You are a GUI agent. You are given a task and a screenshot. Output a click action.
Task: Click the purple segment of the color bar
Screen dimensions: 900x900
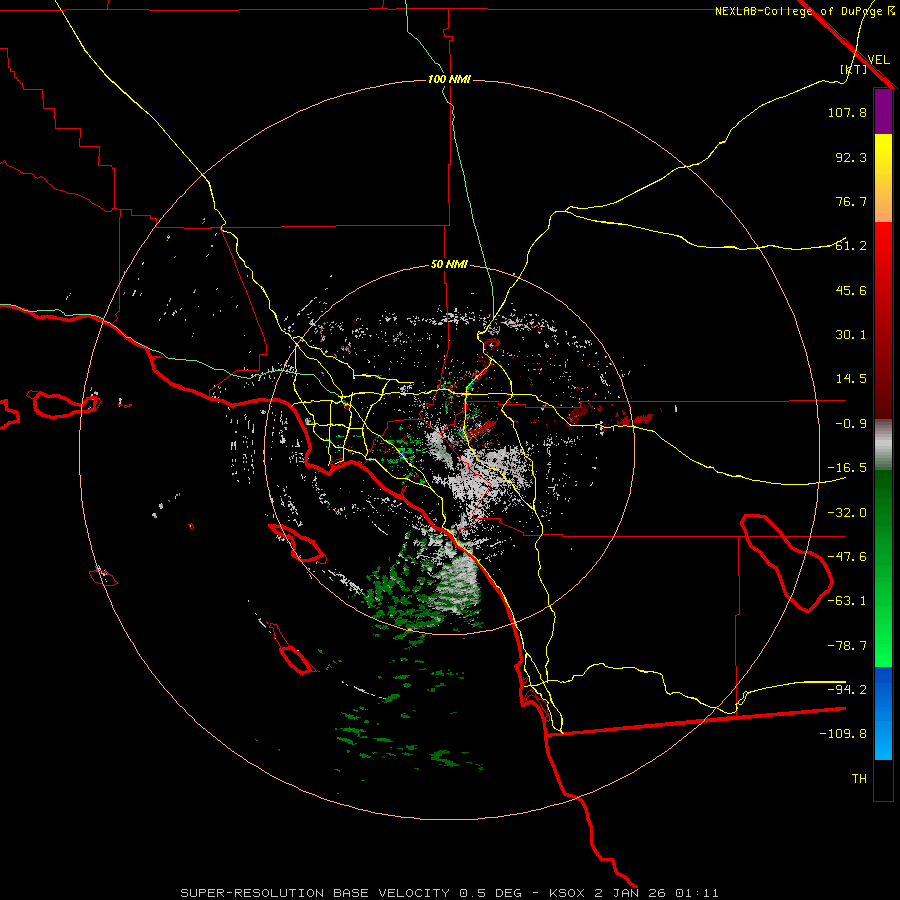pyautogui.click(x=883, y=111)
